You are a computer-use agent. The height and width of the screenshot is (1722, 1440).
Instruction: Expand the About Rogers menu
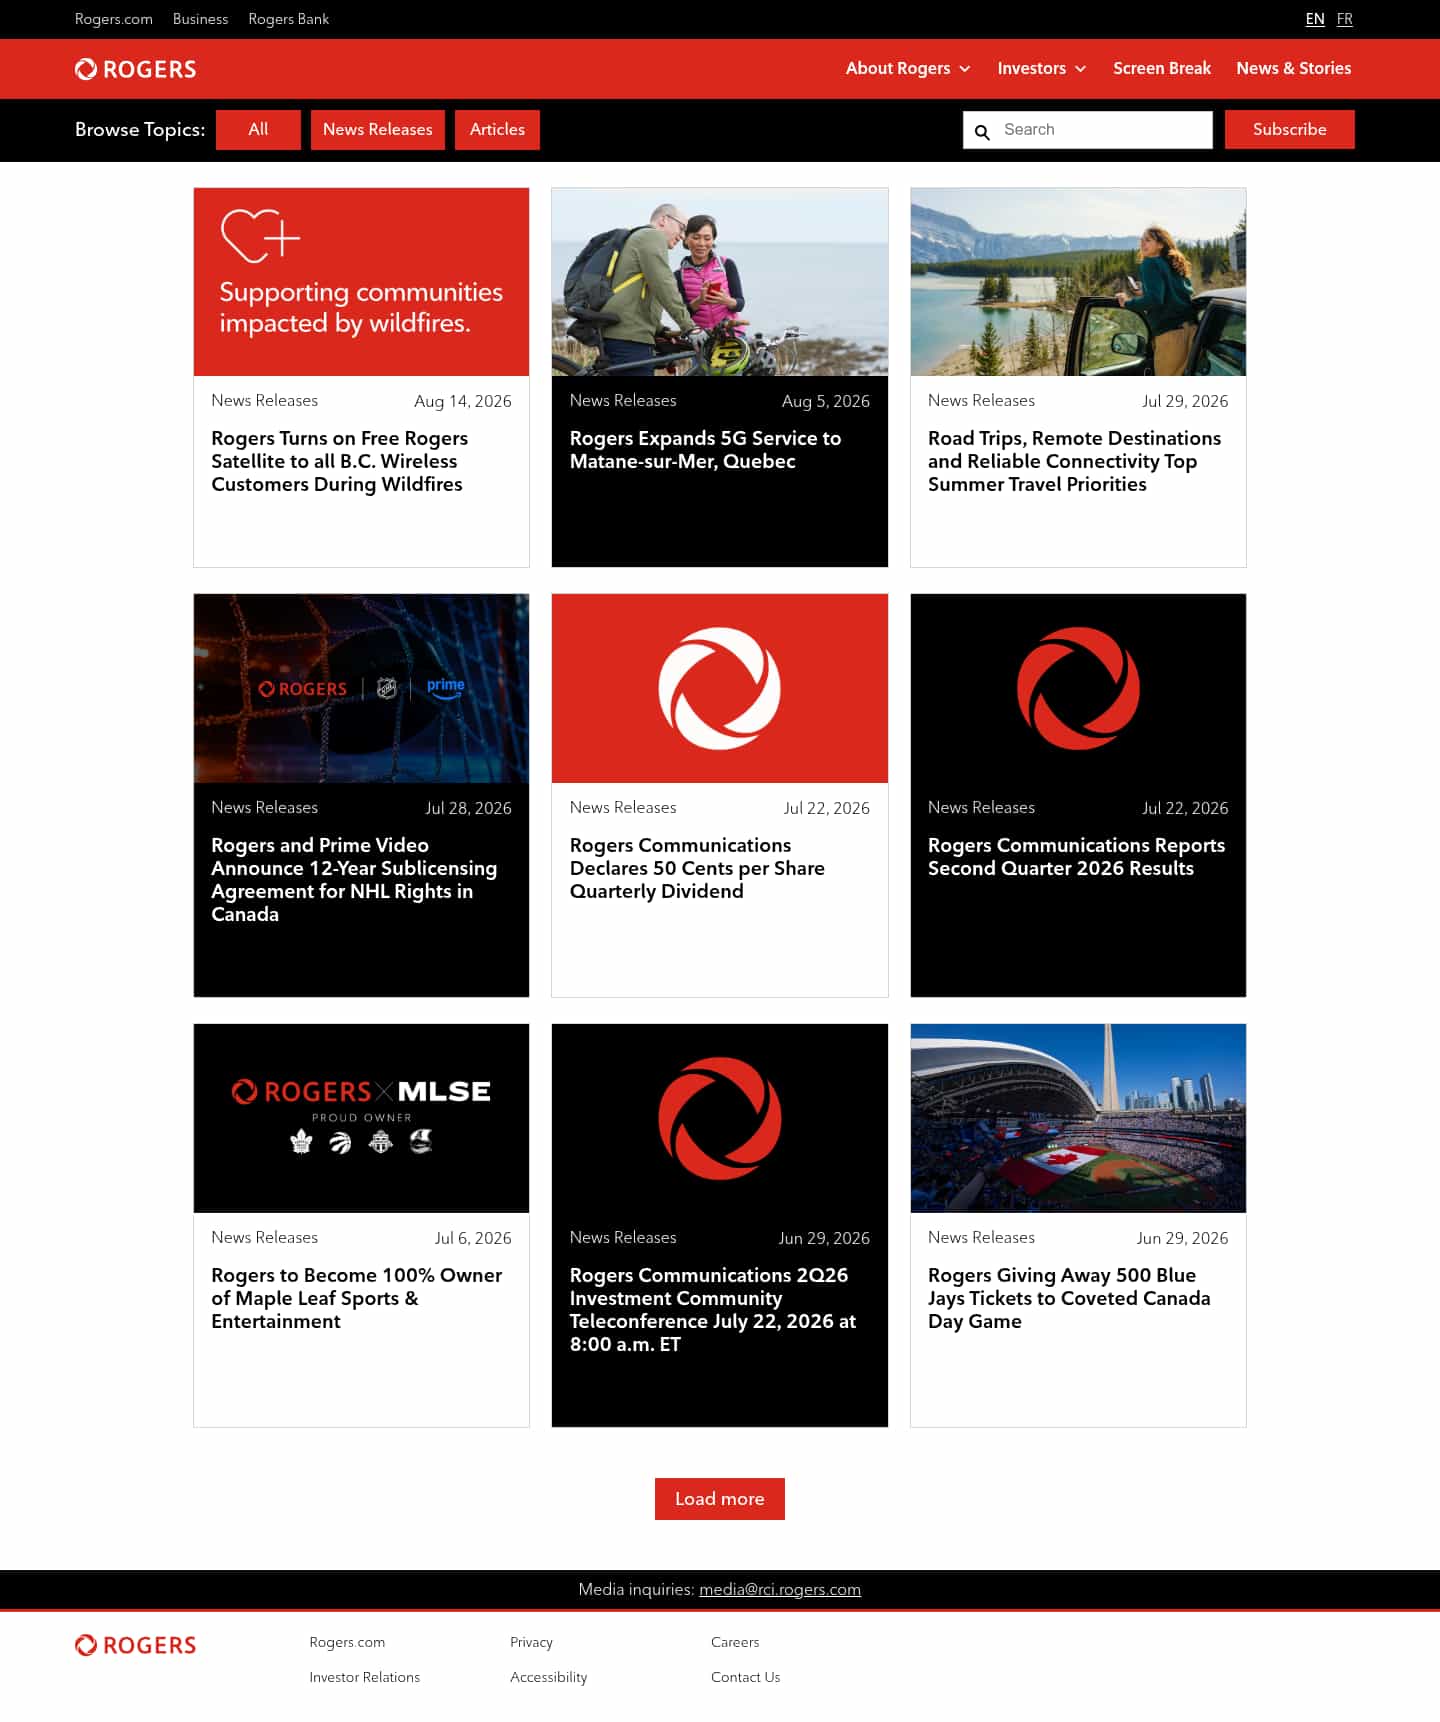click(908, 68)
